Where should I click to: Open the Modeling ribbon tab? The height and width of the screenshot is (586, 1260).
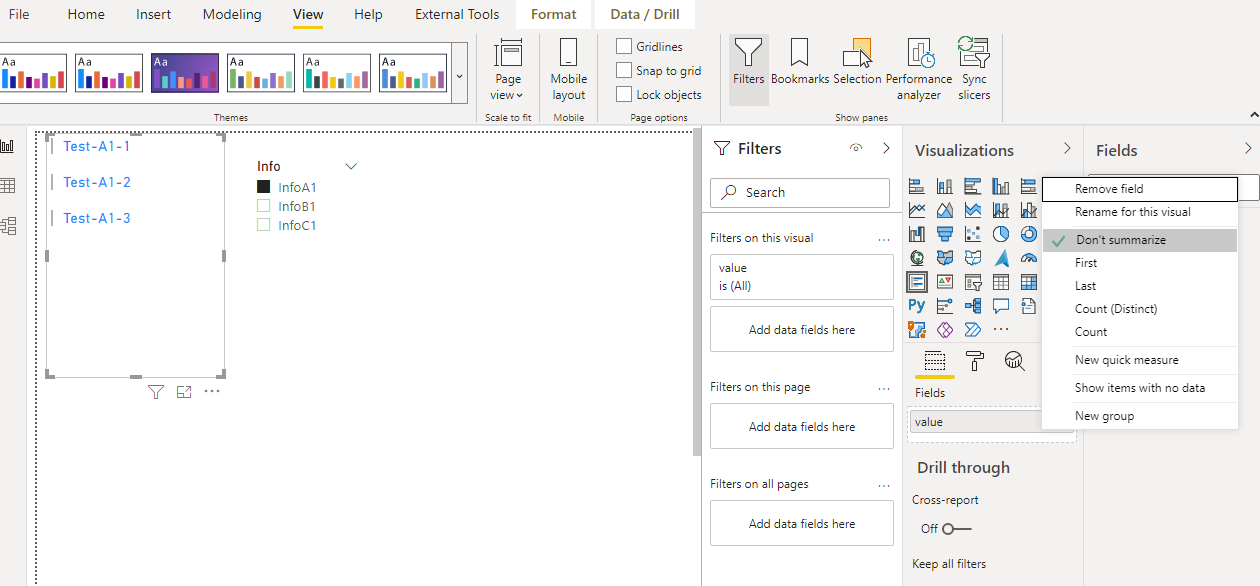232,14
